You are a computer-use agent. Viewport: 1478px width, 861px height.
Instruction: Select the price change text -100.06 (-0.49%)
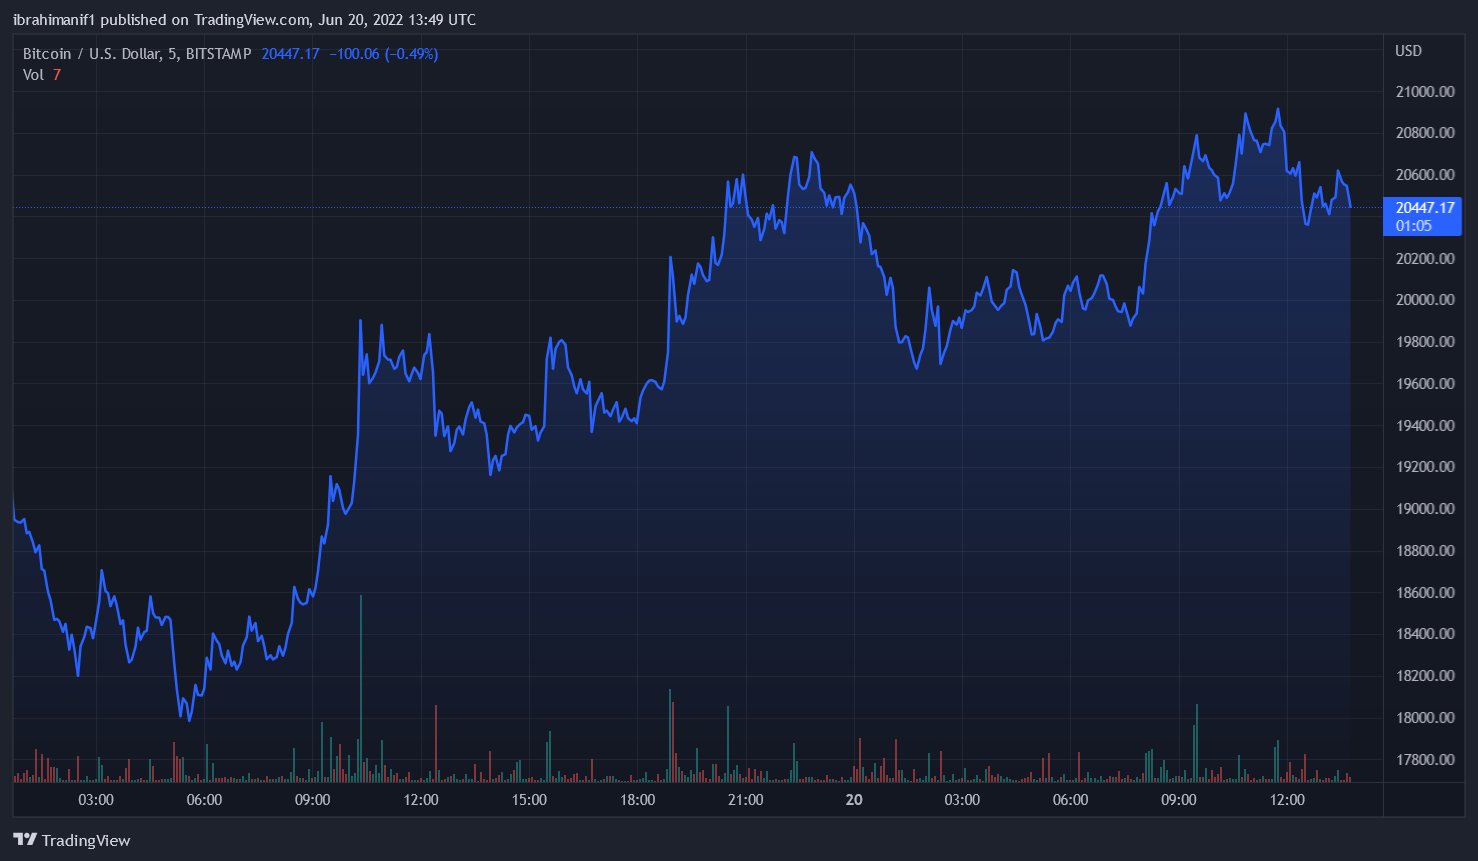[x=385, y=53]
